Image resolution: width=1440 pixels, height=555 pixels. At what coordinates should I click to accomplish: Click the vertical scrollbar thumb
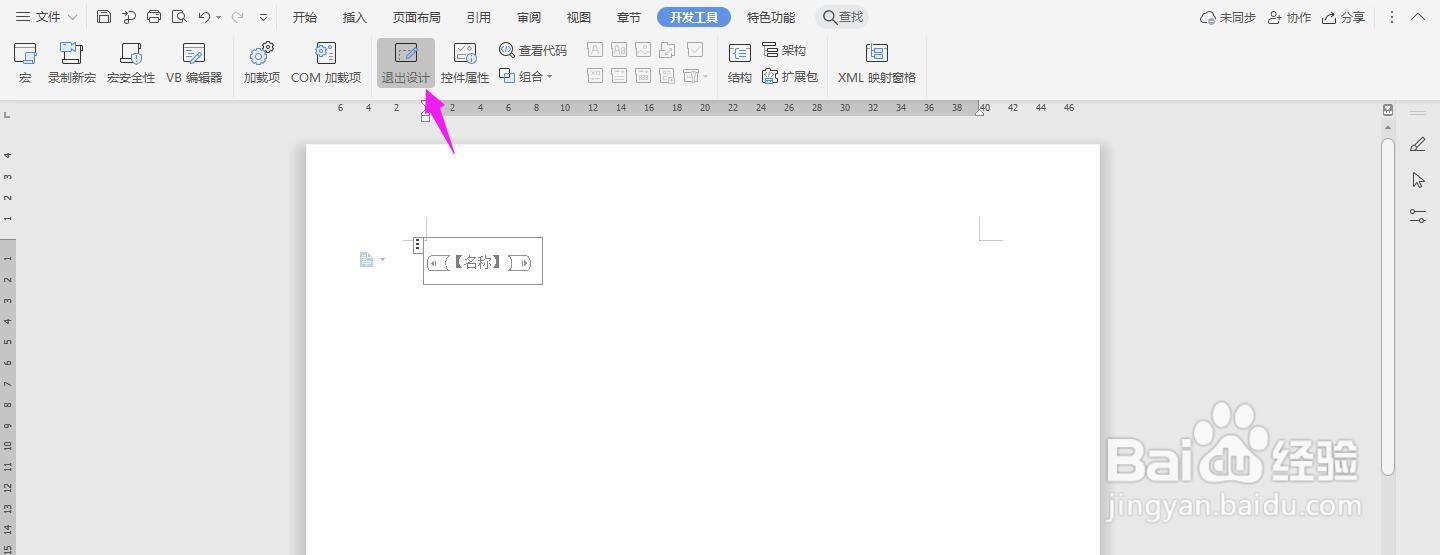pyautogui.click(x=1388, y=305)
